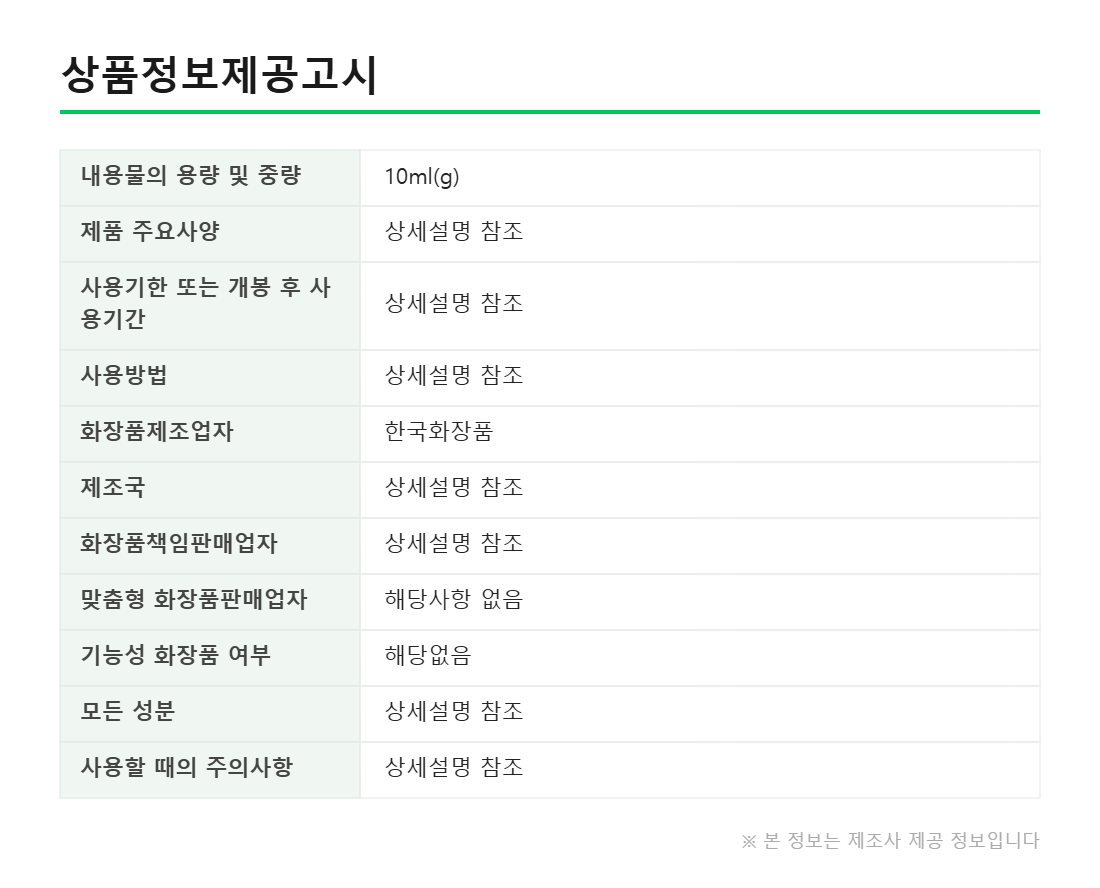This screenshot has width=1100, height=888.
Task: Select the 화장품책임판매업자 row label
Action: (179, 544)
